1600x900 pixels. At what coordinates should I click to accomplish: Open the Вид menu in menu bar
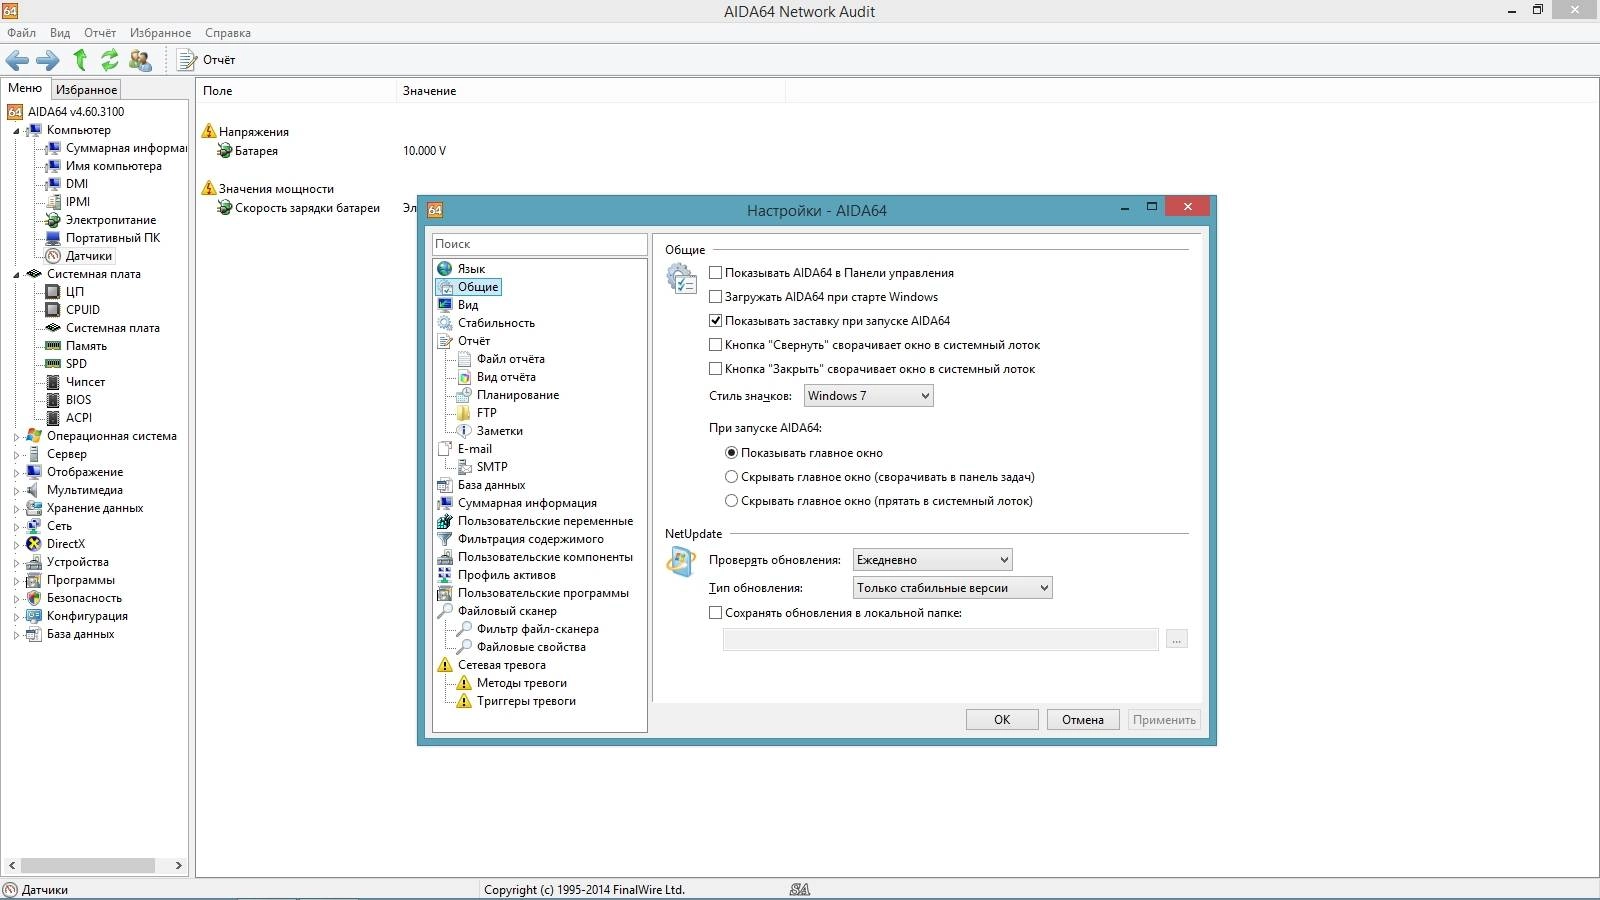pyautogui.click(x=60, y=33)
